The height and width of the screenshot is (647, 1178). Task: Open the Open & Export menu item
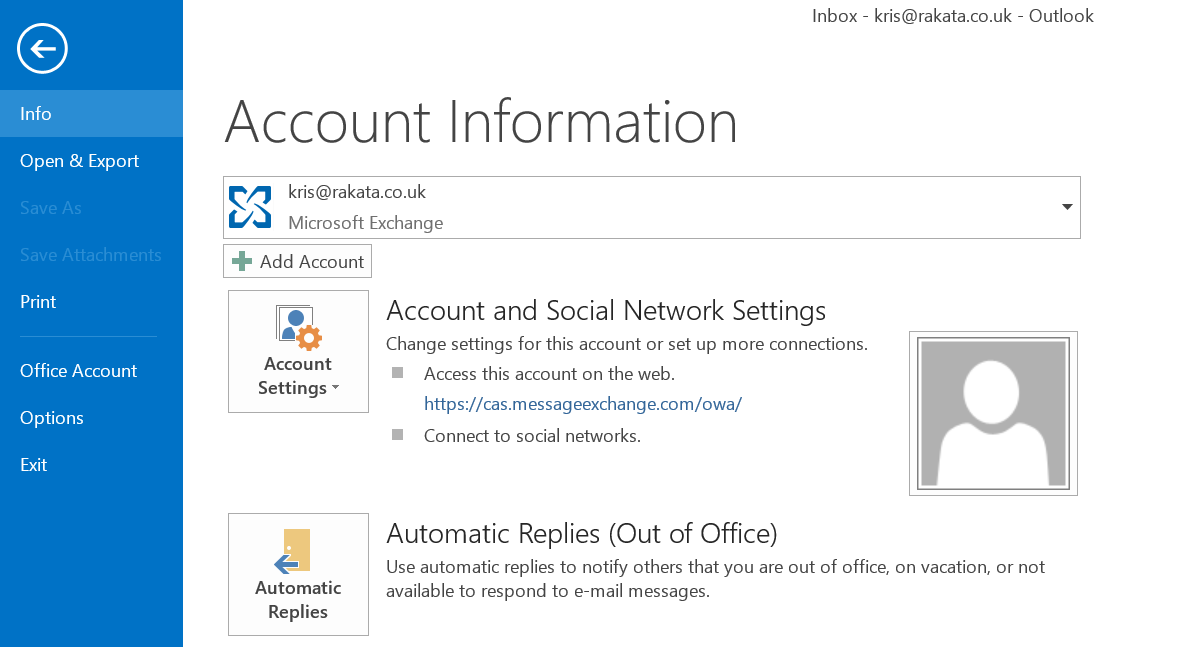pyautogui.click(x=91, y=161)
